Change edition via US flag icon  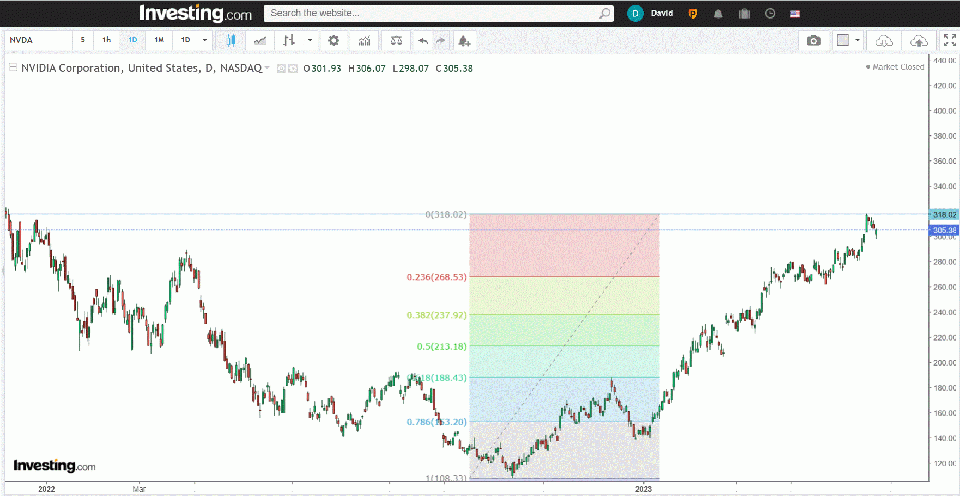[795, 13]
